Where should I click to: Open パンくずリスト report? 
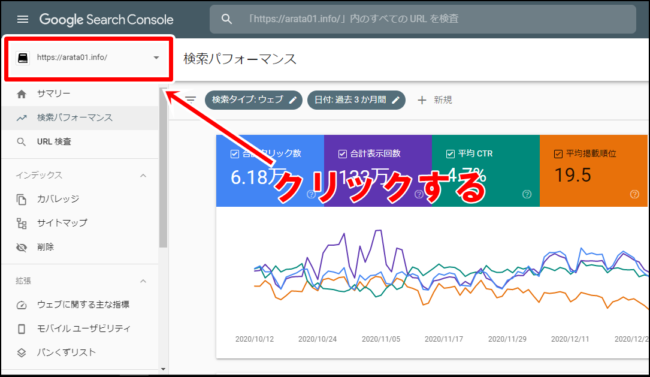point(80,353)
